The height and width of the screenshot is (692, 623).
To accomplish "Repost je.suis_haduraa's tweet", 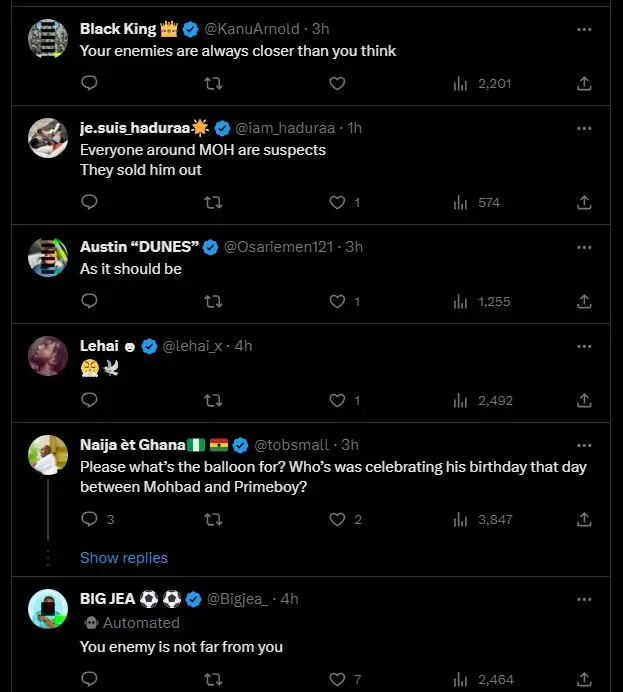I will (x=213, y=202).
